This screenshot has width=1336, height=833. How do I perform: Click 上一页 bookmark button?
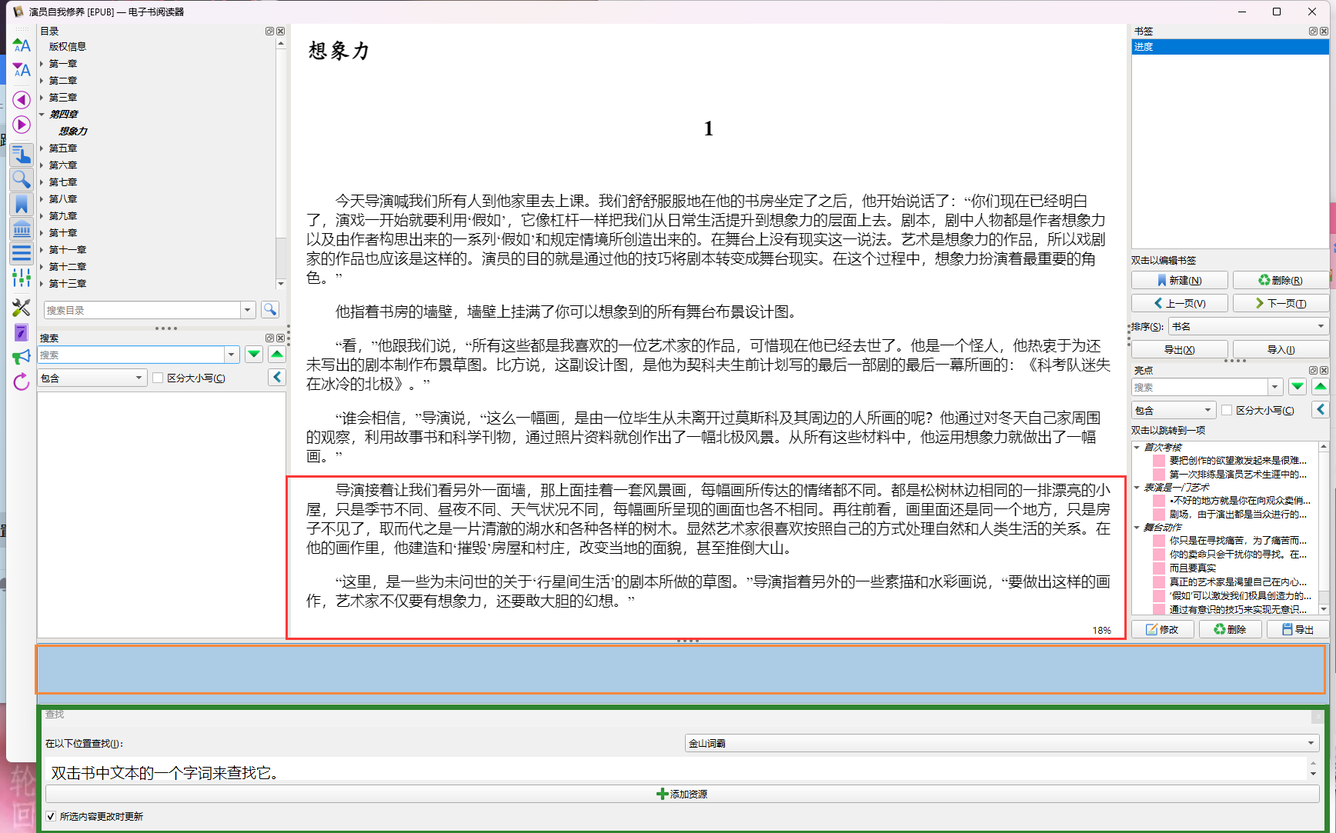pyautogui.click(x=1180, y=303)
